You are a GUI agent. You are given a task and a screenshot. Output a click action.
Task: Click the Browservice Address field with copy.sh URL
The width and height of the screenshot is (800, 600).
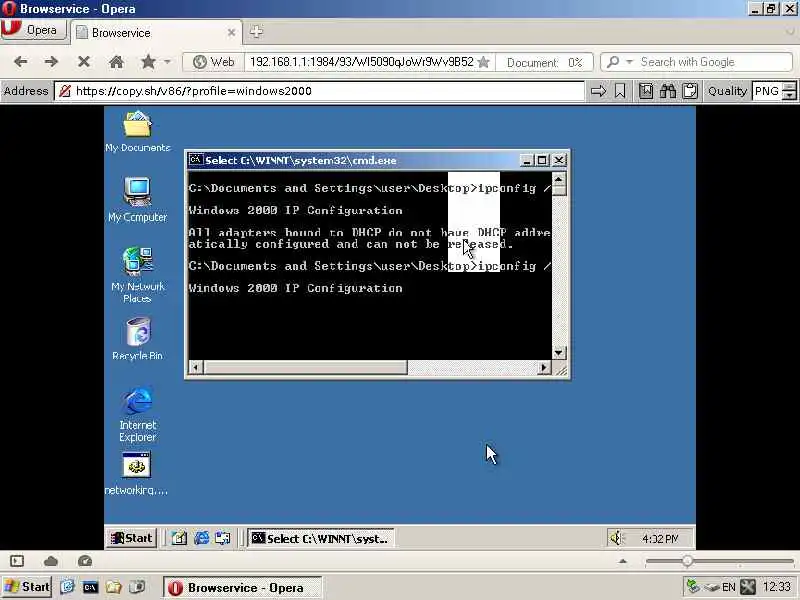click(x=319, y=91)
